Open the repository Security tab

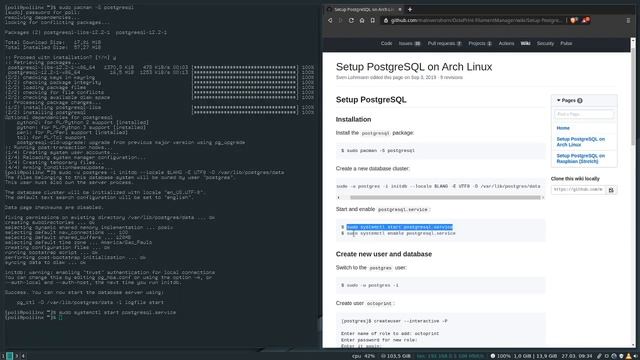(x=545, y=43)
